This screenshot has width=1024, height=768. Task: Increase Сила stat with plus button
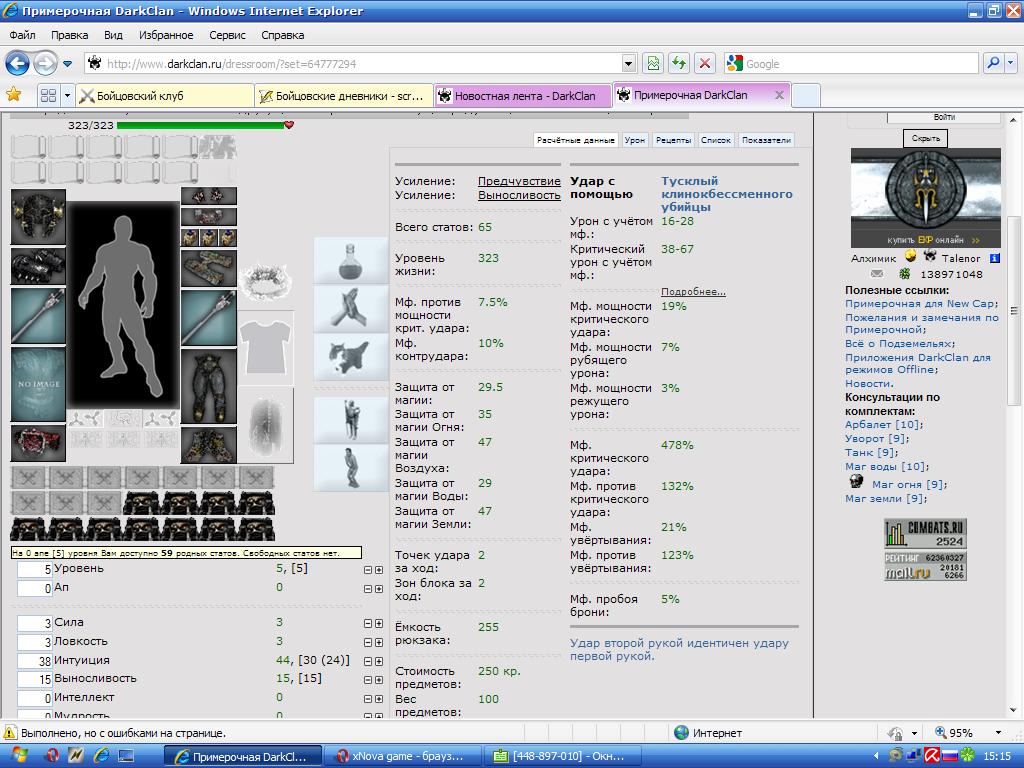click(378, 624)
